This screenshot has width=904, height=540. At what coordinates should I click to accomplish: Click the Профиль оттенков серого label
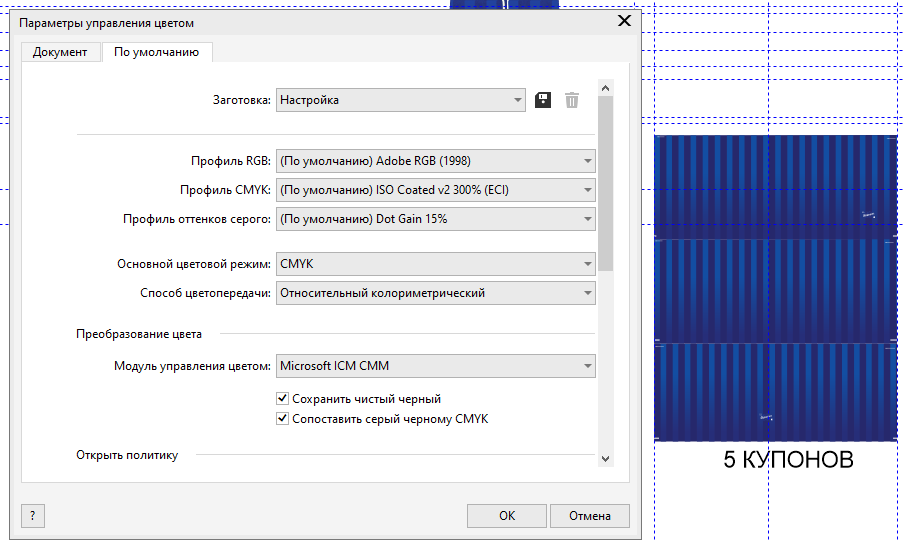pos(197,219)
